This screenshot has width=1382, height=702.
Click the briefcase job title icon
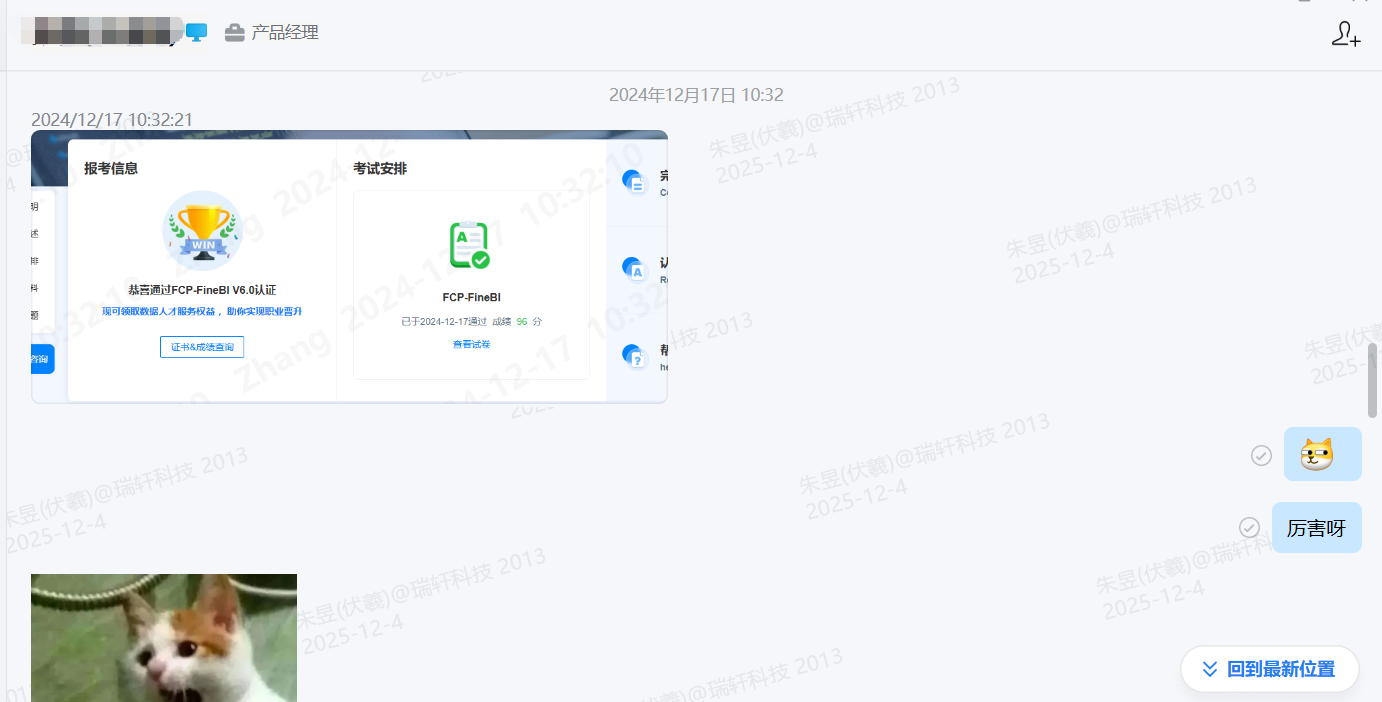[x=234, y=33]
